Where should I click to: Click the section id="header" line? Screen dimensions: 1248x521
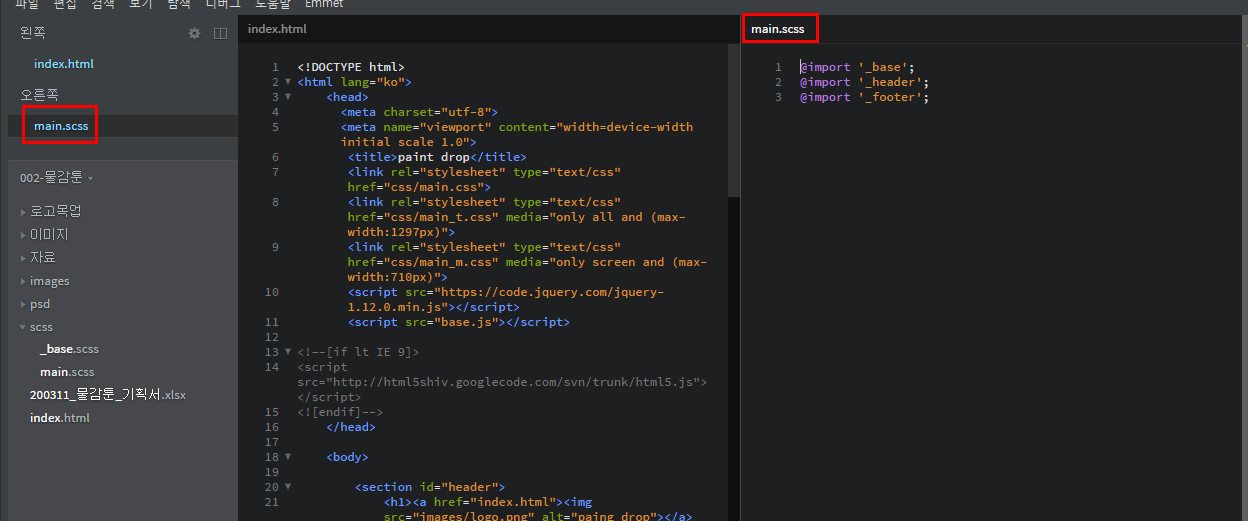point(430,487)
